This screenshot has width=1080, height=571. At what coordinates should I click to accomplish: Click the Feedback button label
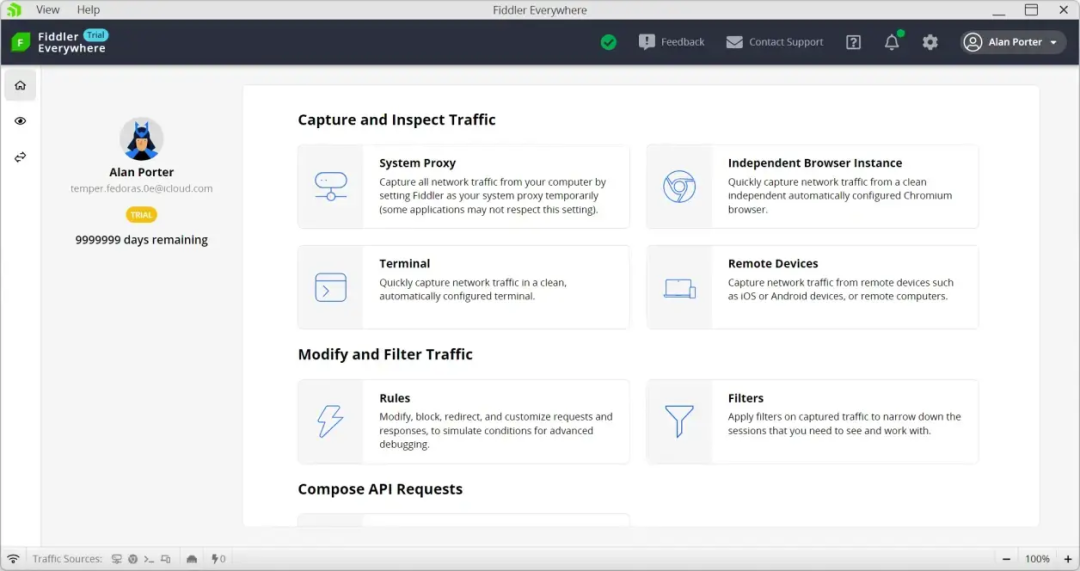(683, 42)
